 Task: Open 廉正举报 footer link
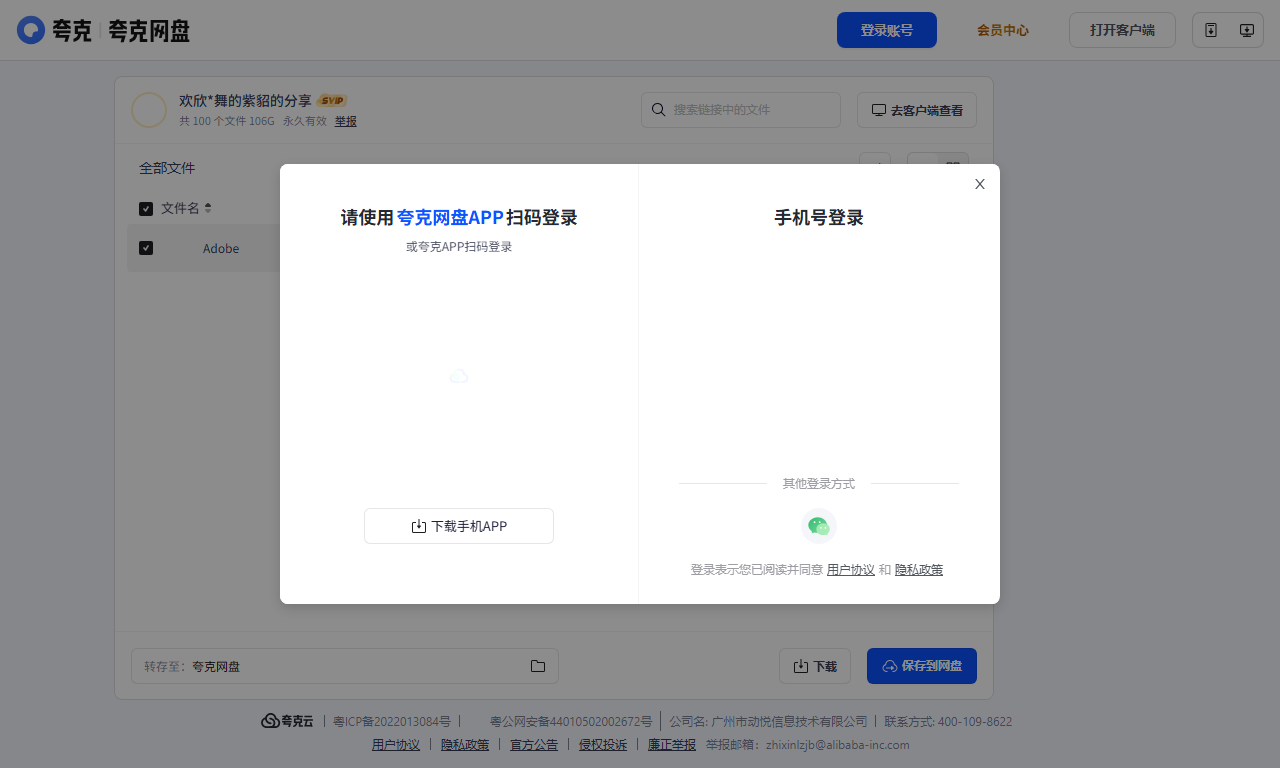coord(672,745)
